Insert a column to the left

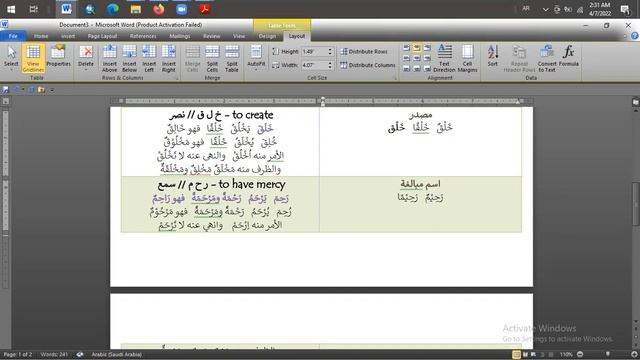pos(149,58)
